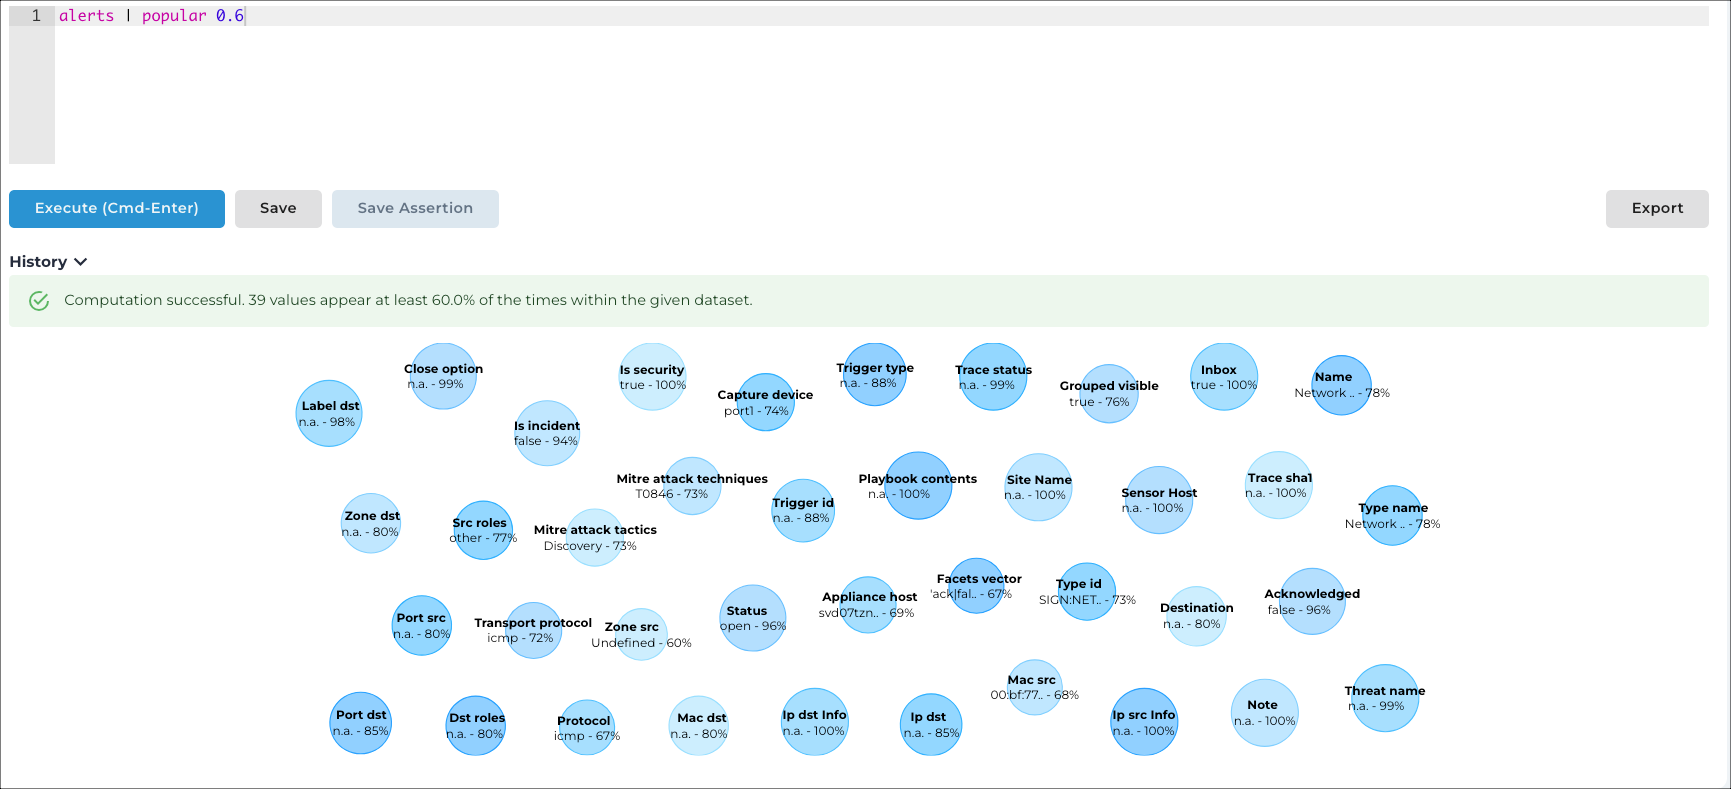Click the Save button
Viewport: 1731px width, 789px height.
278,209
